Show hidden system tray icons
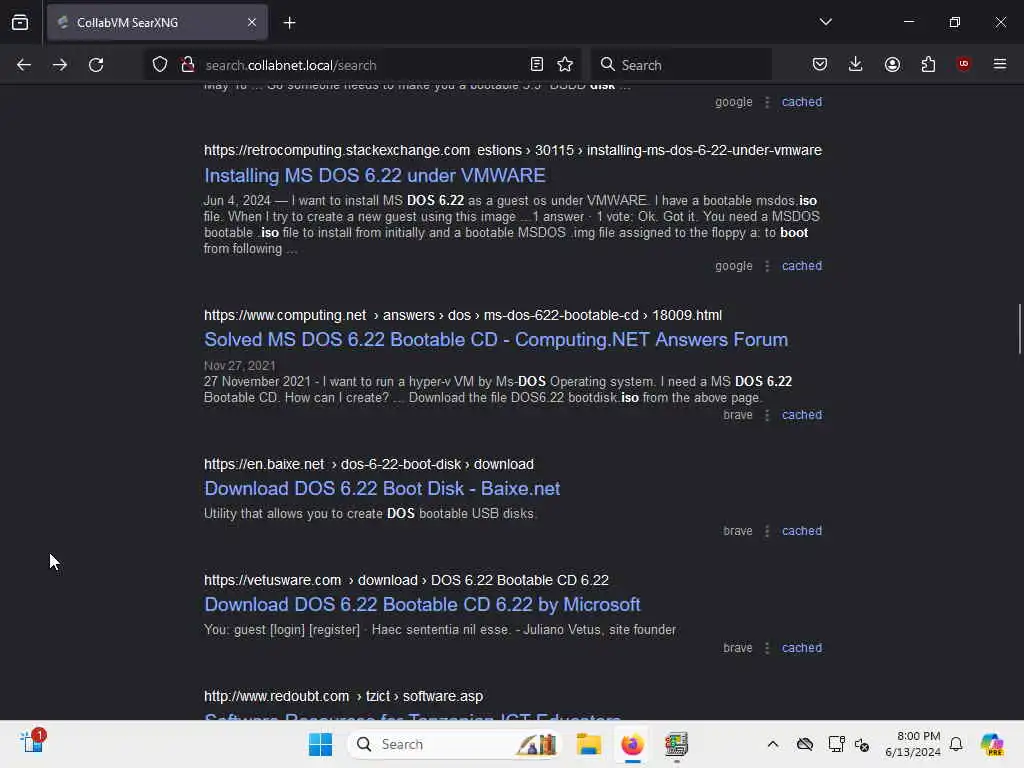The image size is (1024, 768). (x=773, y=744)
